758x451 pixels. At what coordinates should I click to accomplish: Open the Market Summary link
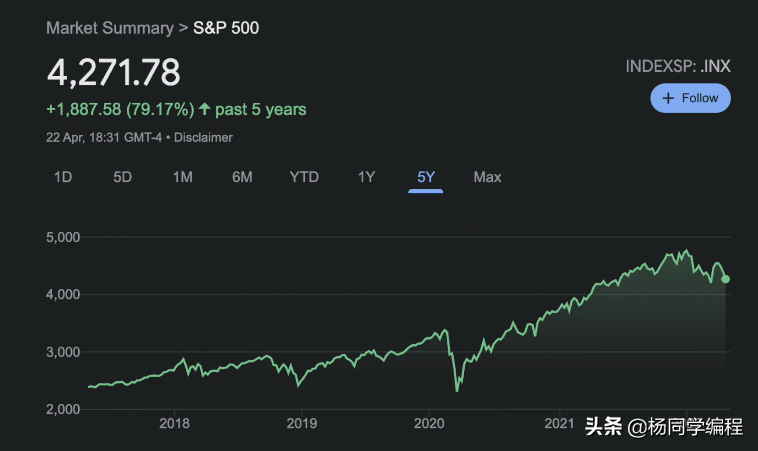[110, 28]
